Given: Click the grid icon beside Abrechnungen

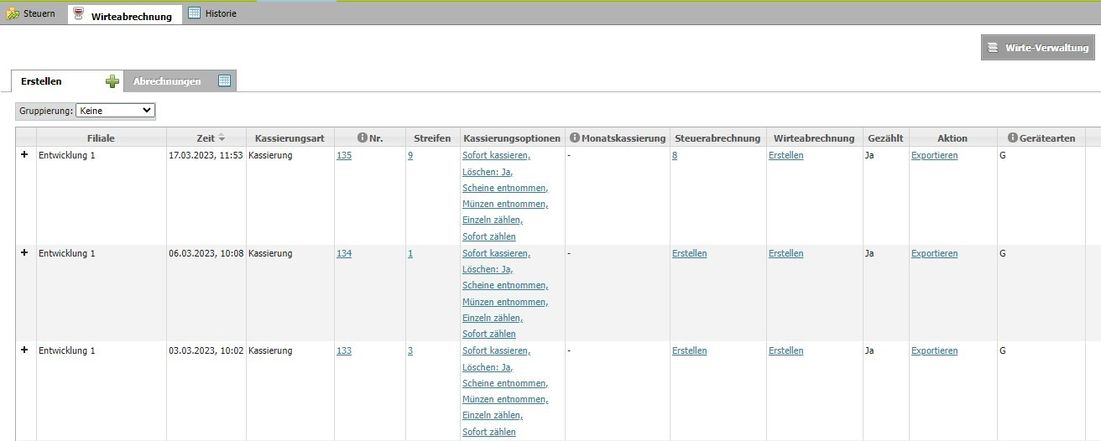Looking at the screenshot, I should pyautogui.click(x=224, y=81).
